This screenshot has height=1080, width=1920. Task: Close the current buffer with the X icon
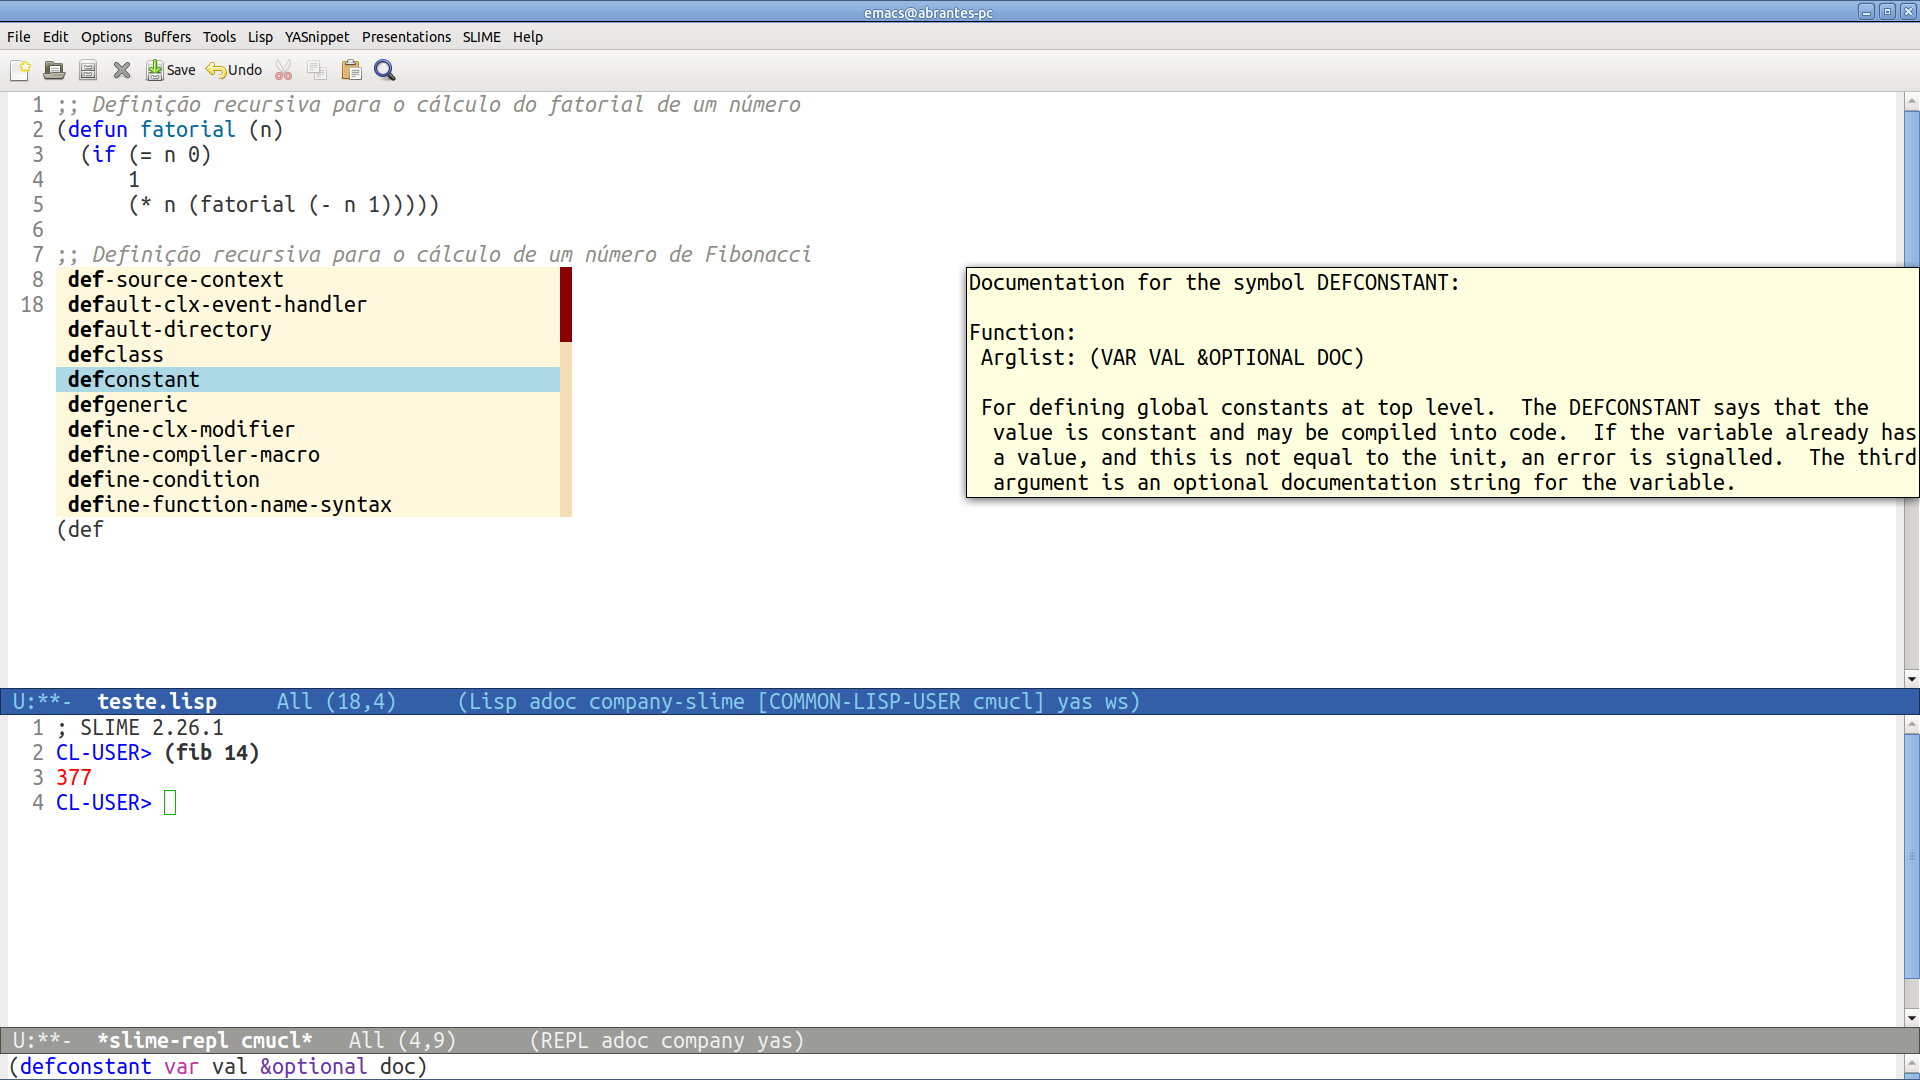[121, 70]
